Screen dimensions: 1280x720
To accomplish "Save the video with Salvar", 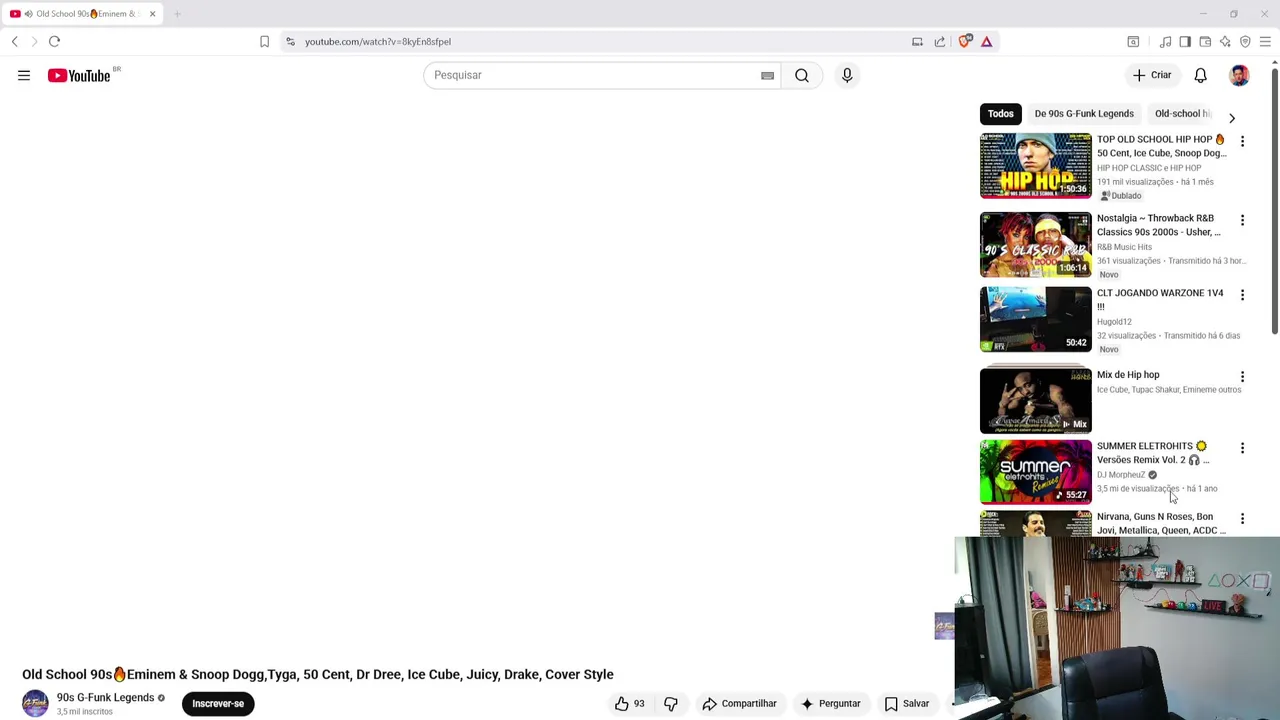I will point(907,704).
